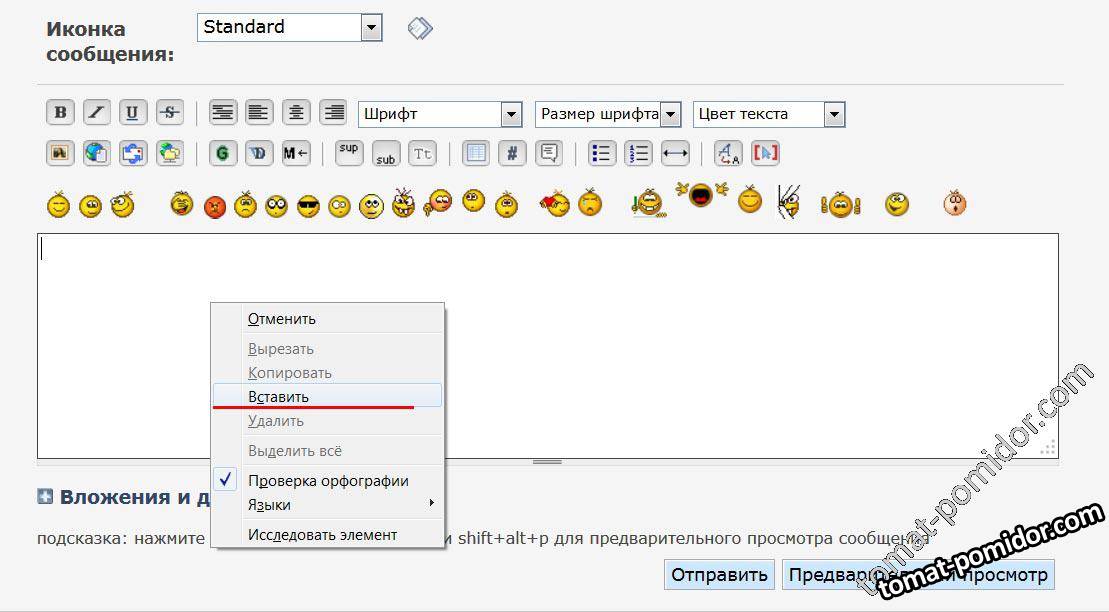Click the underline formatting icon
This screenshot has width=1109, height=612.
click(133, 113)
